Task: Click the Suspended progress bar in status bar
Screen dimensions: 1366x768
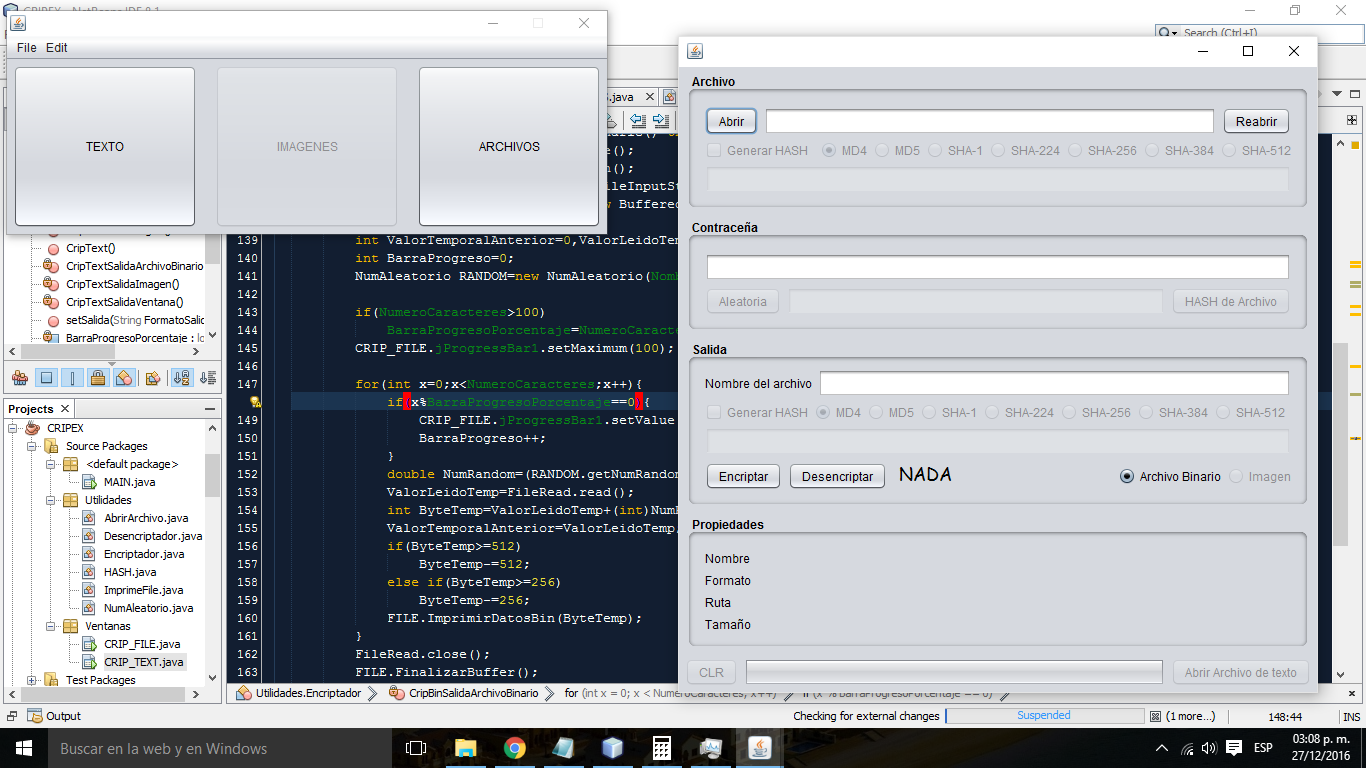Action: coord(1044,716)
